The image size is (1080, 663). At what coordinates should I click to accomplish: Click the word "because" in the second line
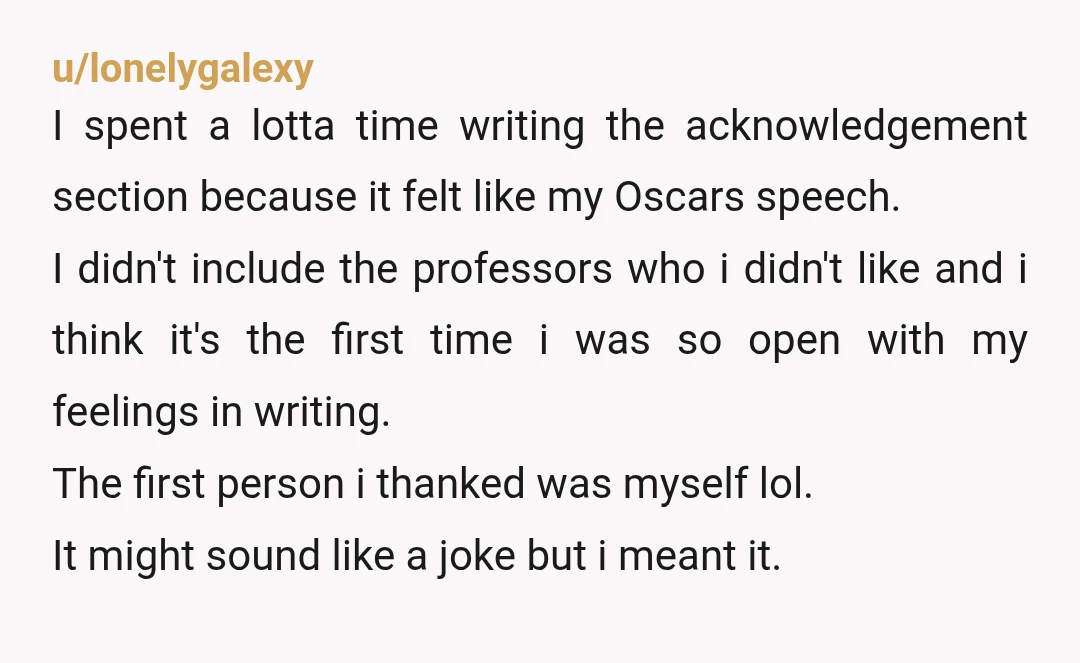278,197
